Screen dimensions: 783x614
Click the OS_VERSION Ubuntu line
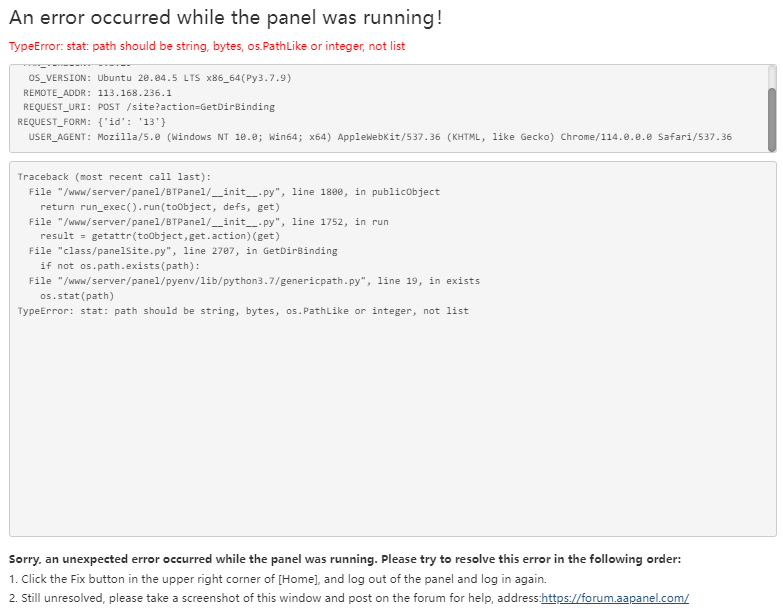point(160,77)
